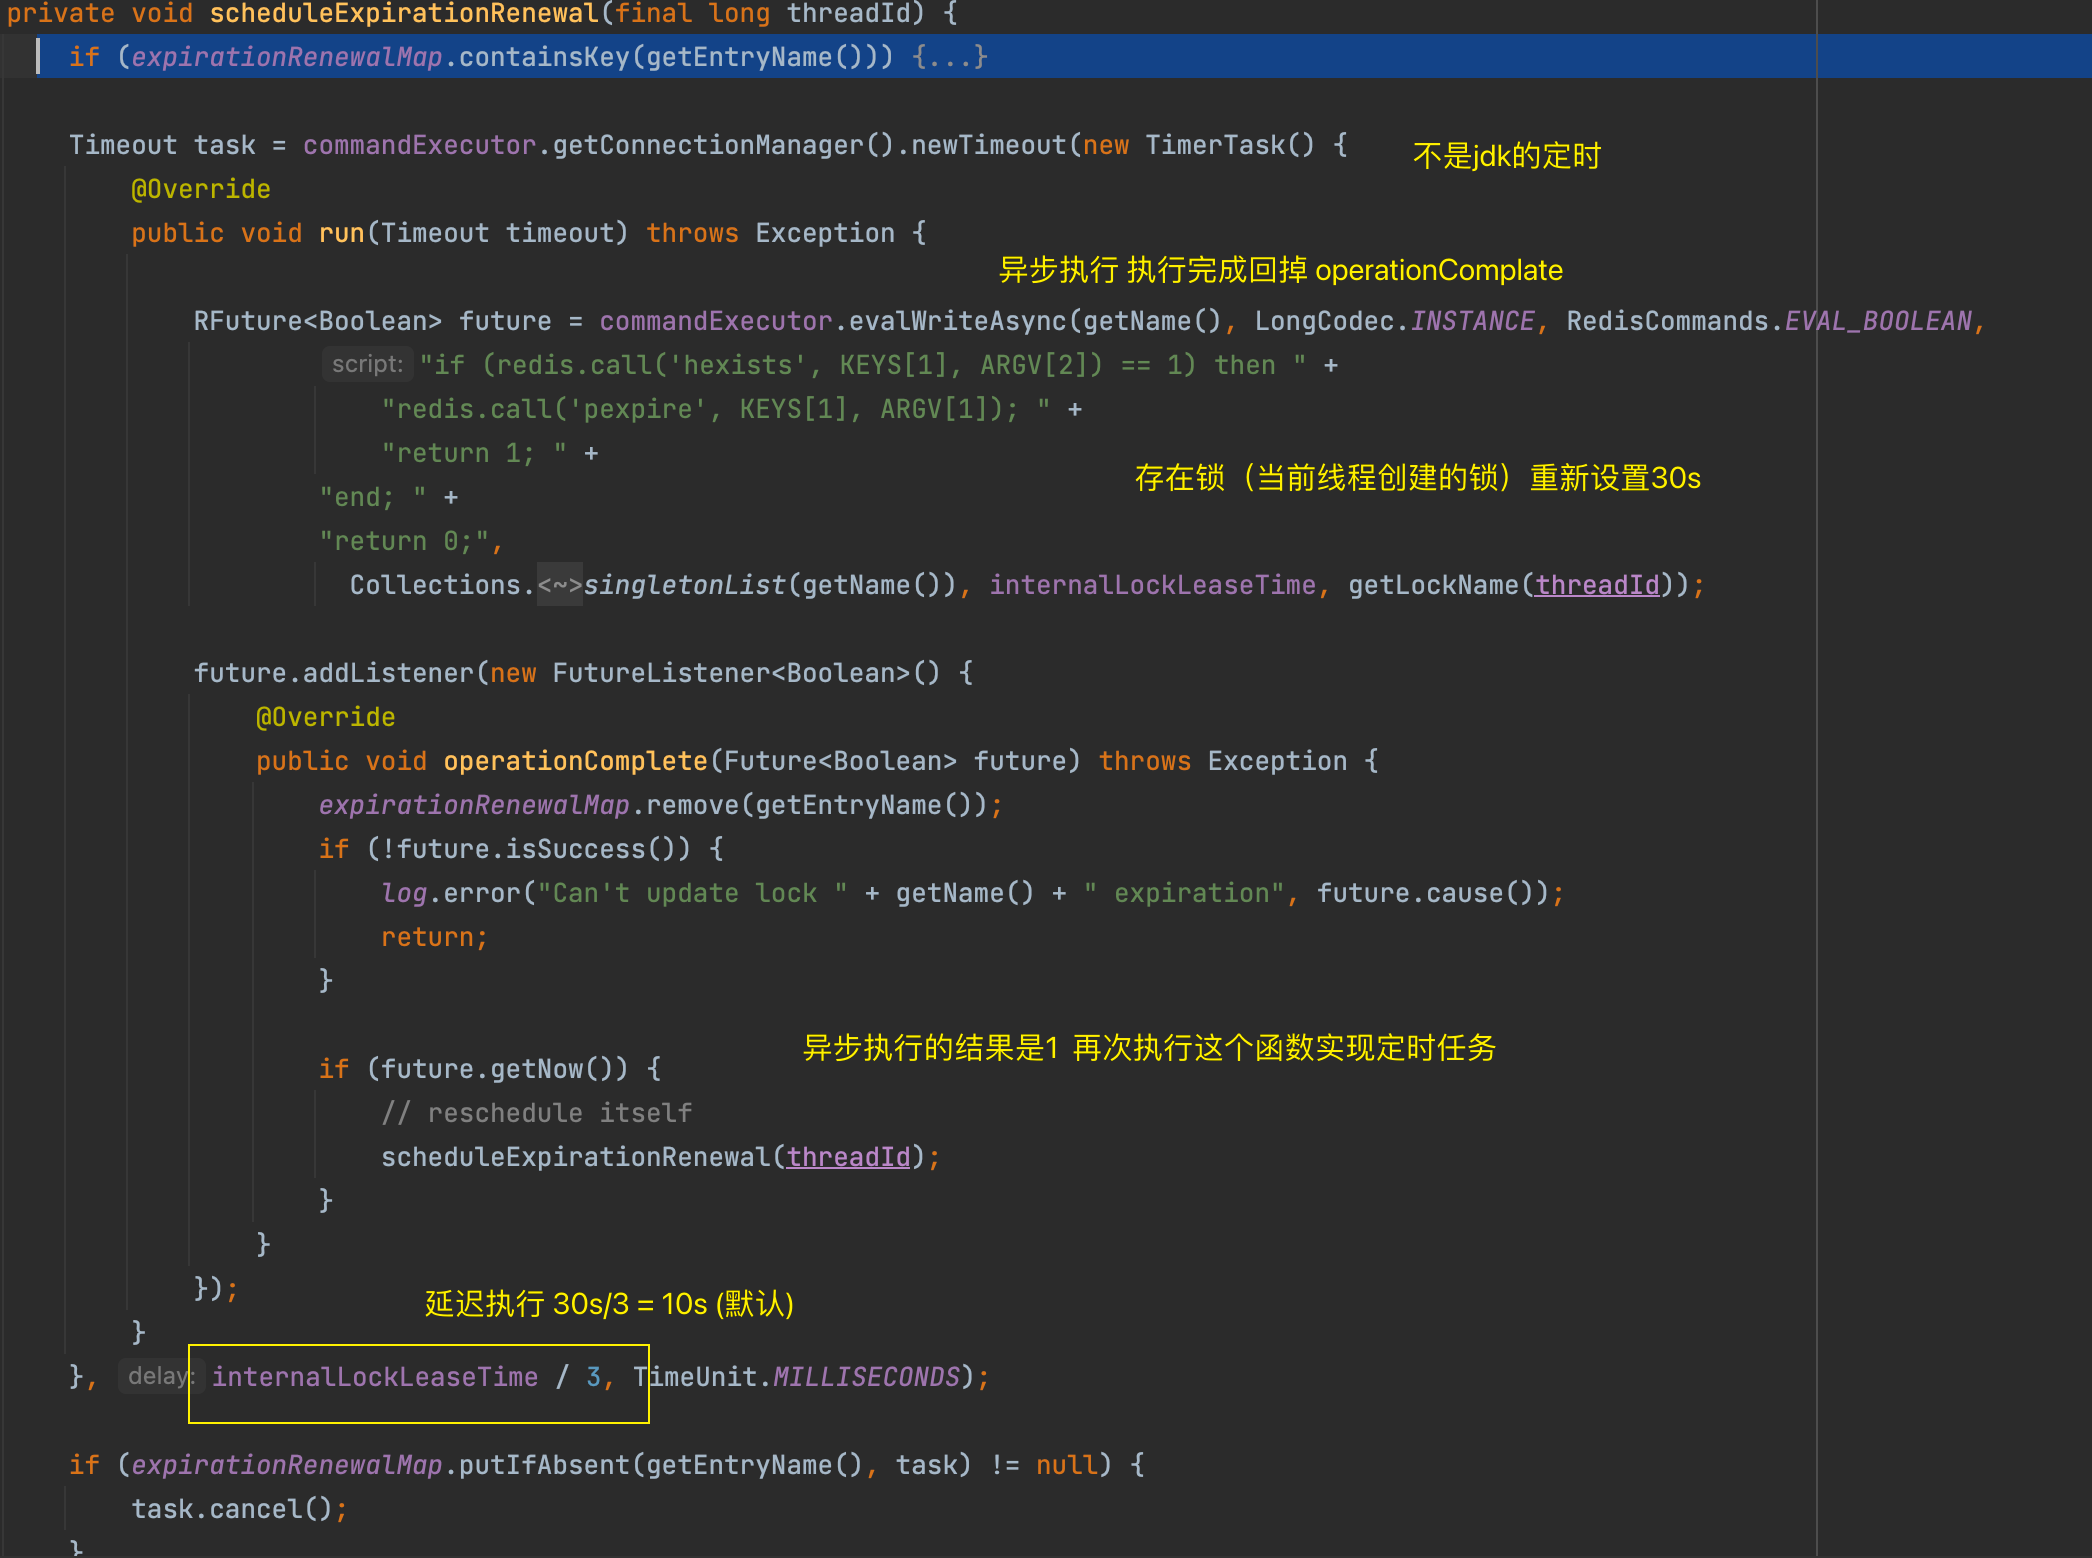Click the '异步执行 执行完成回掉 operationComplate' note
Image resolution: width=2092 pixels, height=1558 pixels.
pyautogui.click(x=1280, y=270)
